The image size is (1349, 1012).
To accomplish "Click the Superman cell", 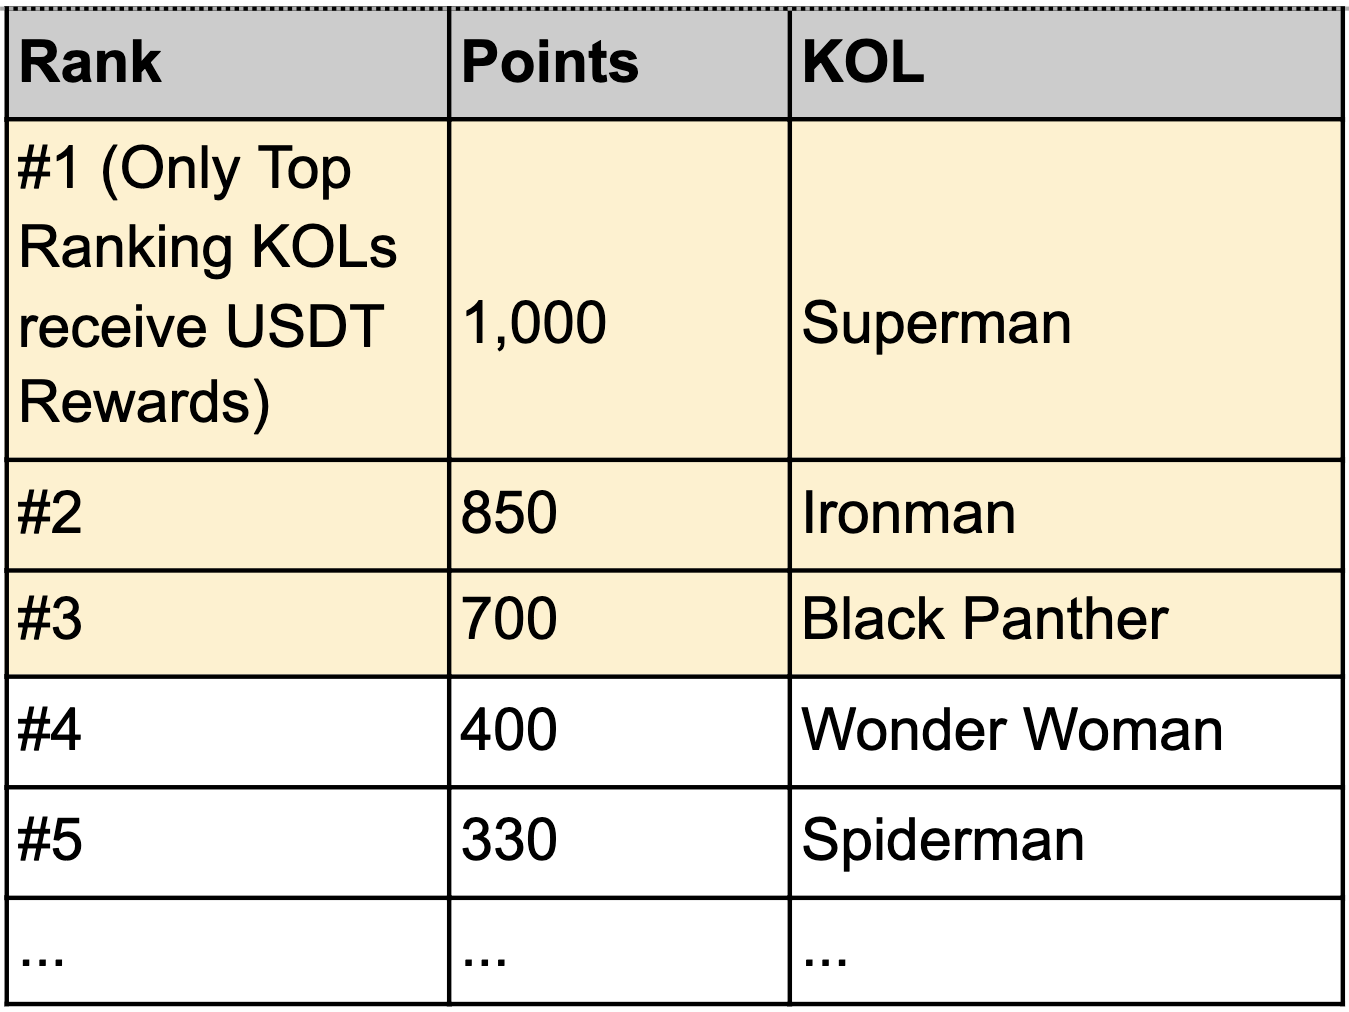I will (1066, 290).
